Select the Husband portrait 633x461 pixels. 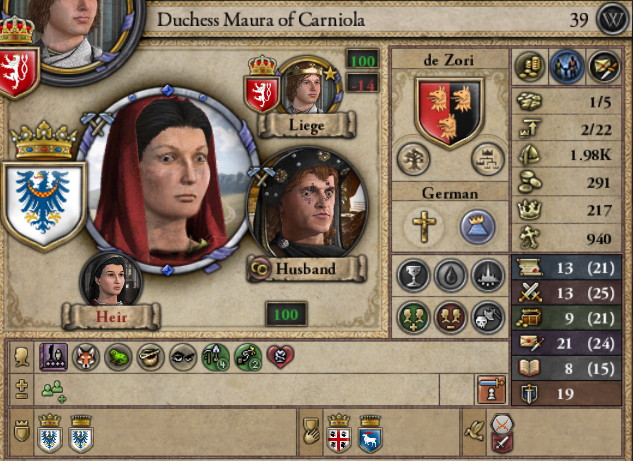[x=308, y=204]
